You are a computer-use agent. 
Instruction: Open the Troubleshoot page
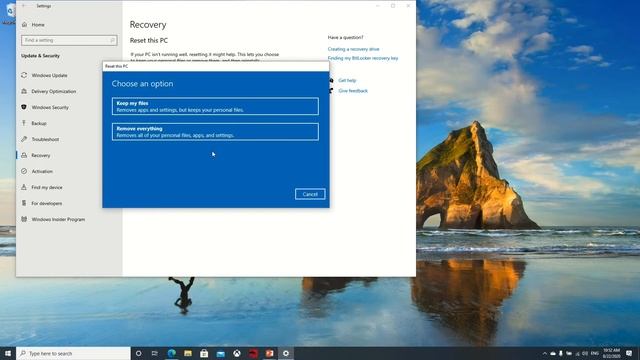point(45,139)
